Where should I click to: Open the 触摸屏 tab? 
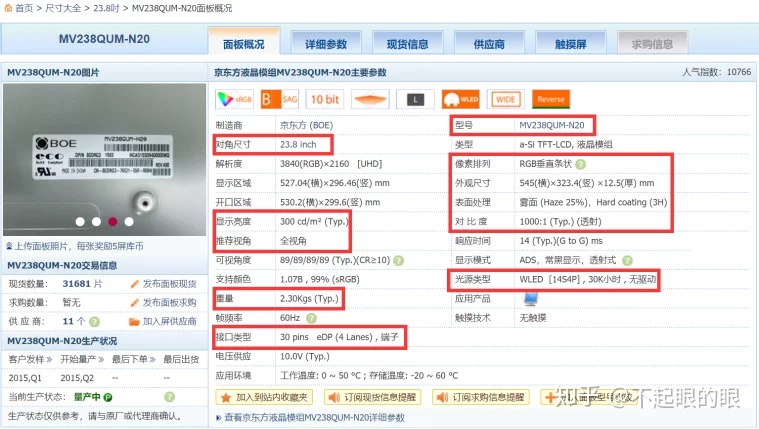click(571, 43)
